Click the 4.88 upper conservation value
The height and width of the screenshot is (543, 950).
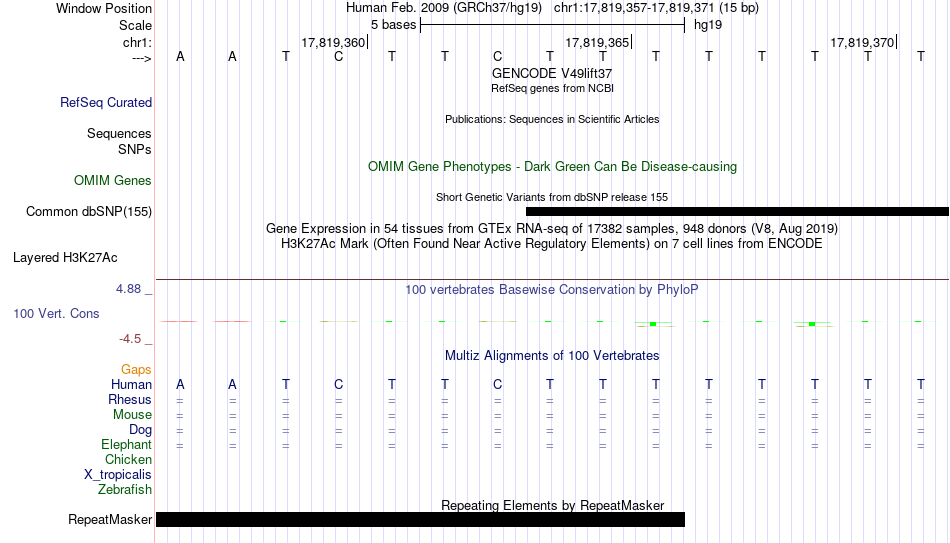(128, 289)
